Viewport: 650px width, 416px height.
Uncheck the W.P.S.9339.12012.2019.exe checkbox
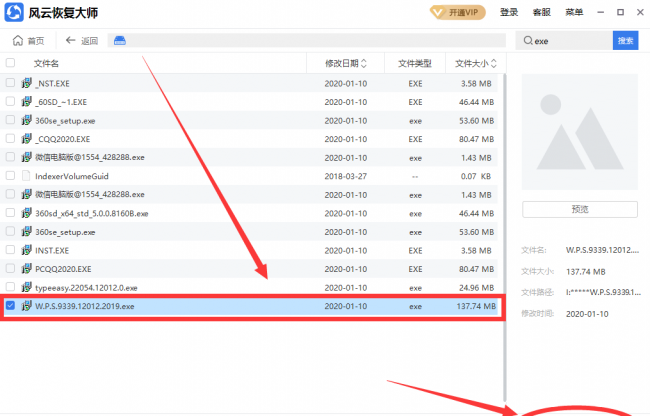10,305
